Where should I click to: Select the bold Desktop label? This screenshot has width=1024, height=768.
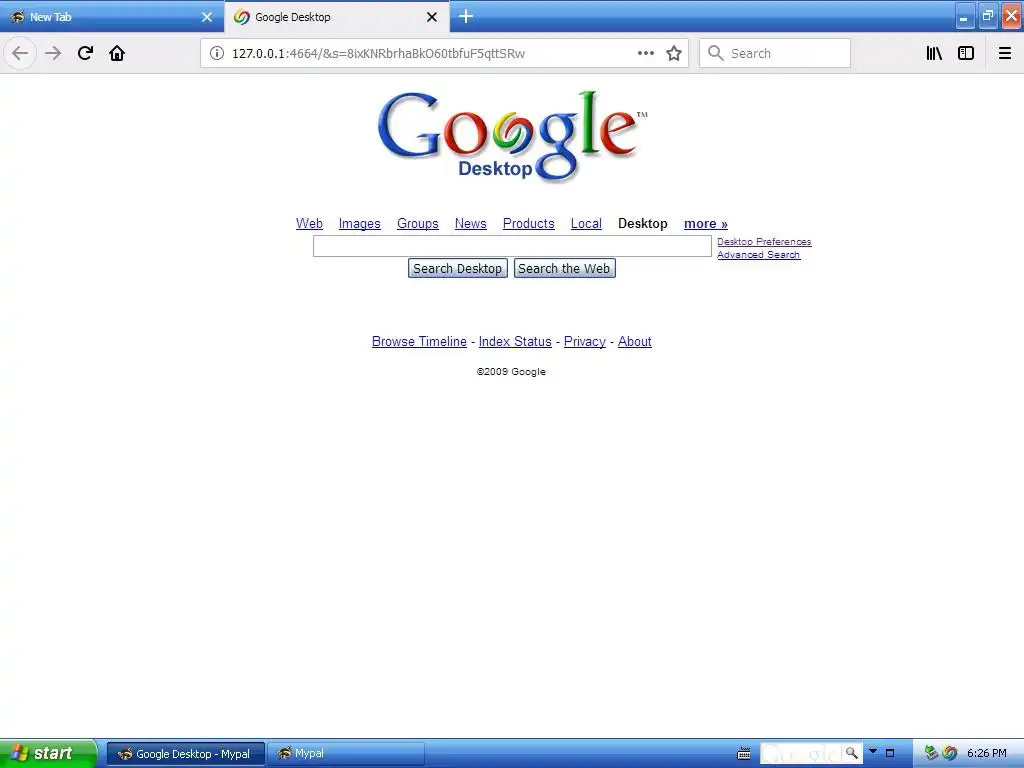tap(643, 223)
